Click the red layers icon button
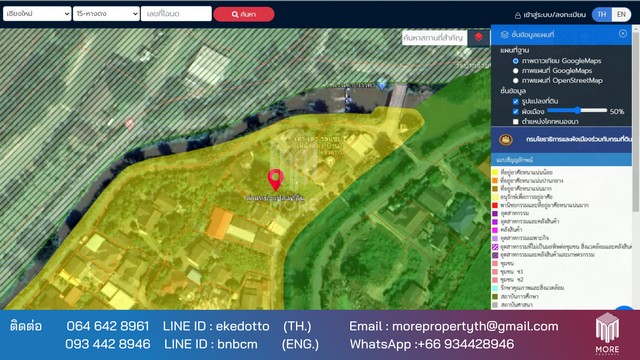 coord(478,38)
